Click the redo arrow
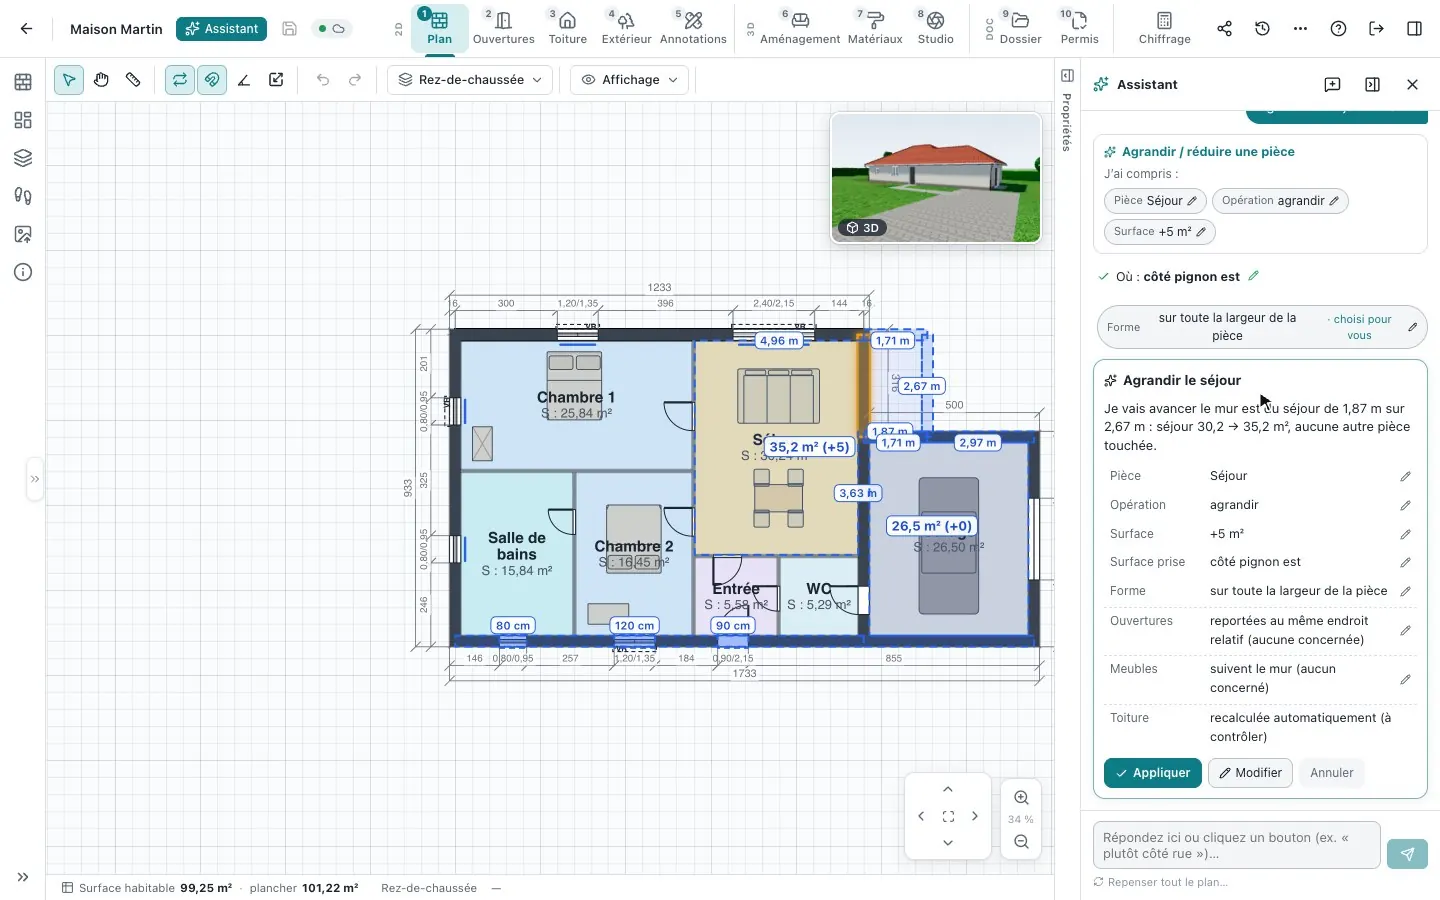Screen dimensions: 1440x900 coord(355,80)
